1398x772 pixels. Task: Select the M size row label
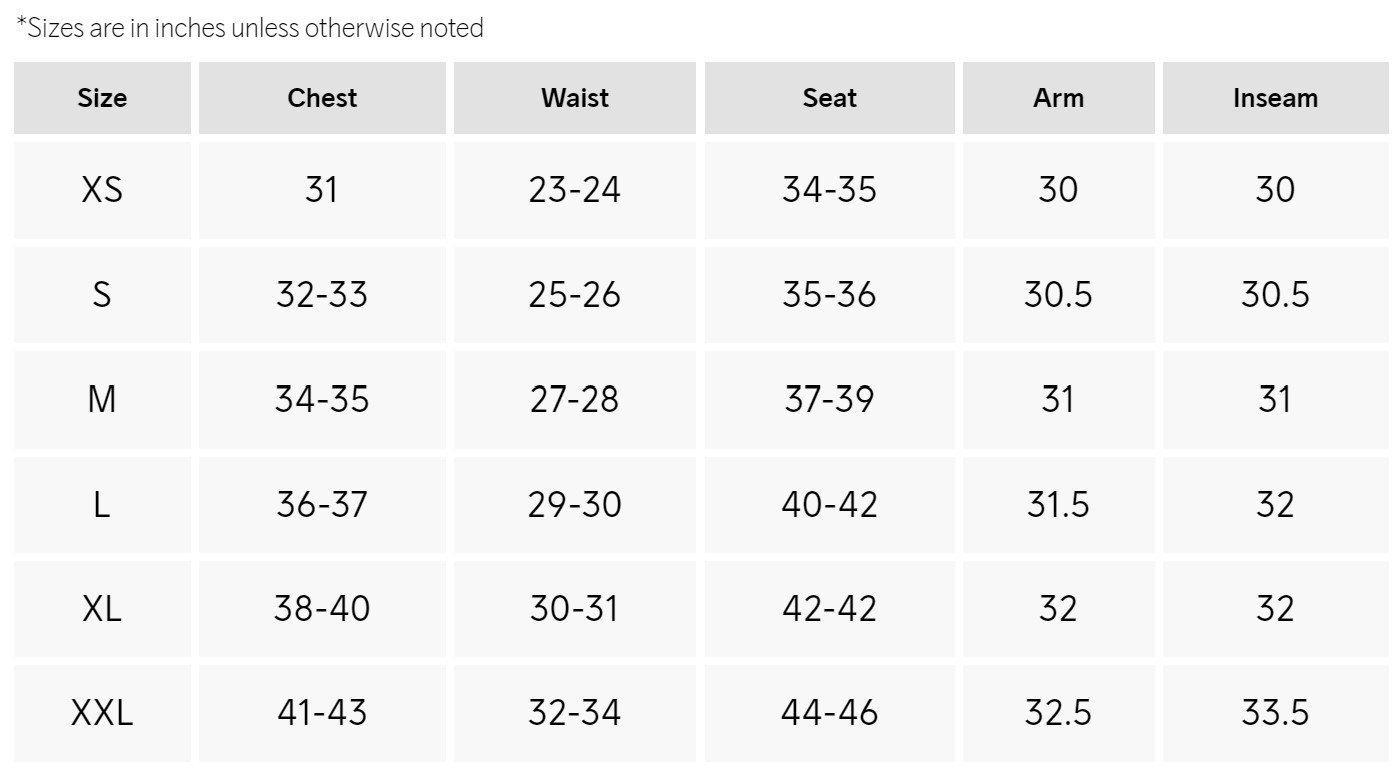coord(102,399)
